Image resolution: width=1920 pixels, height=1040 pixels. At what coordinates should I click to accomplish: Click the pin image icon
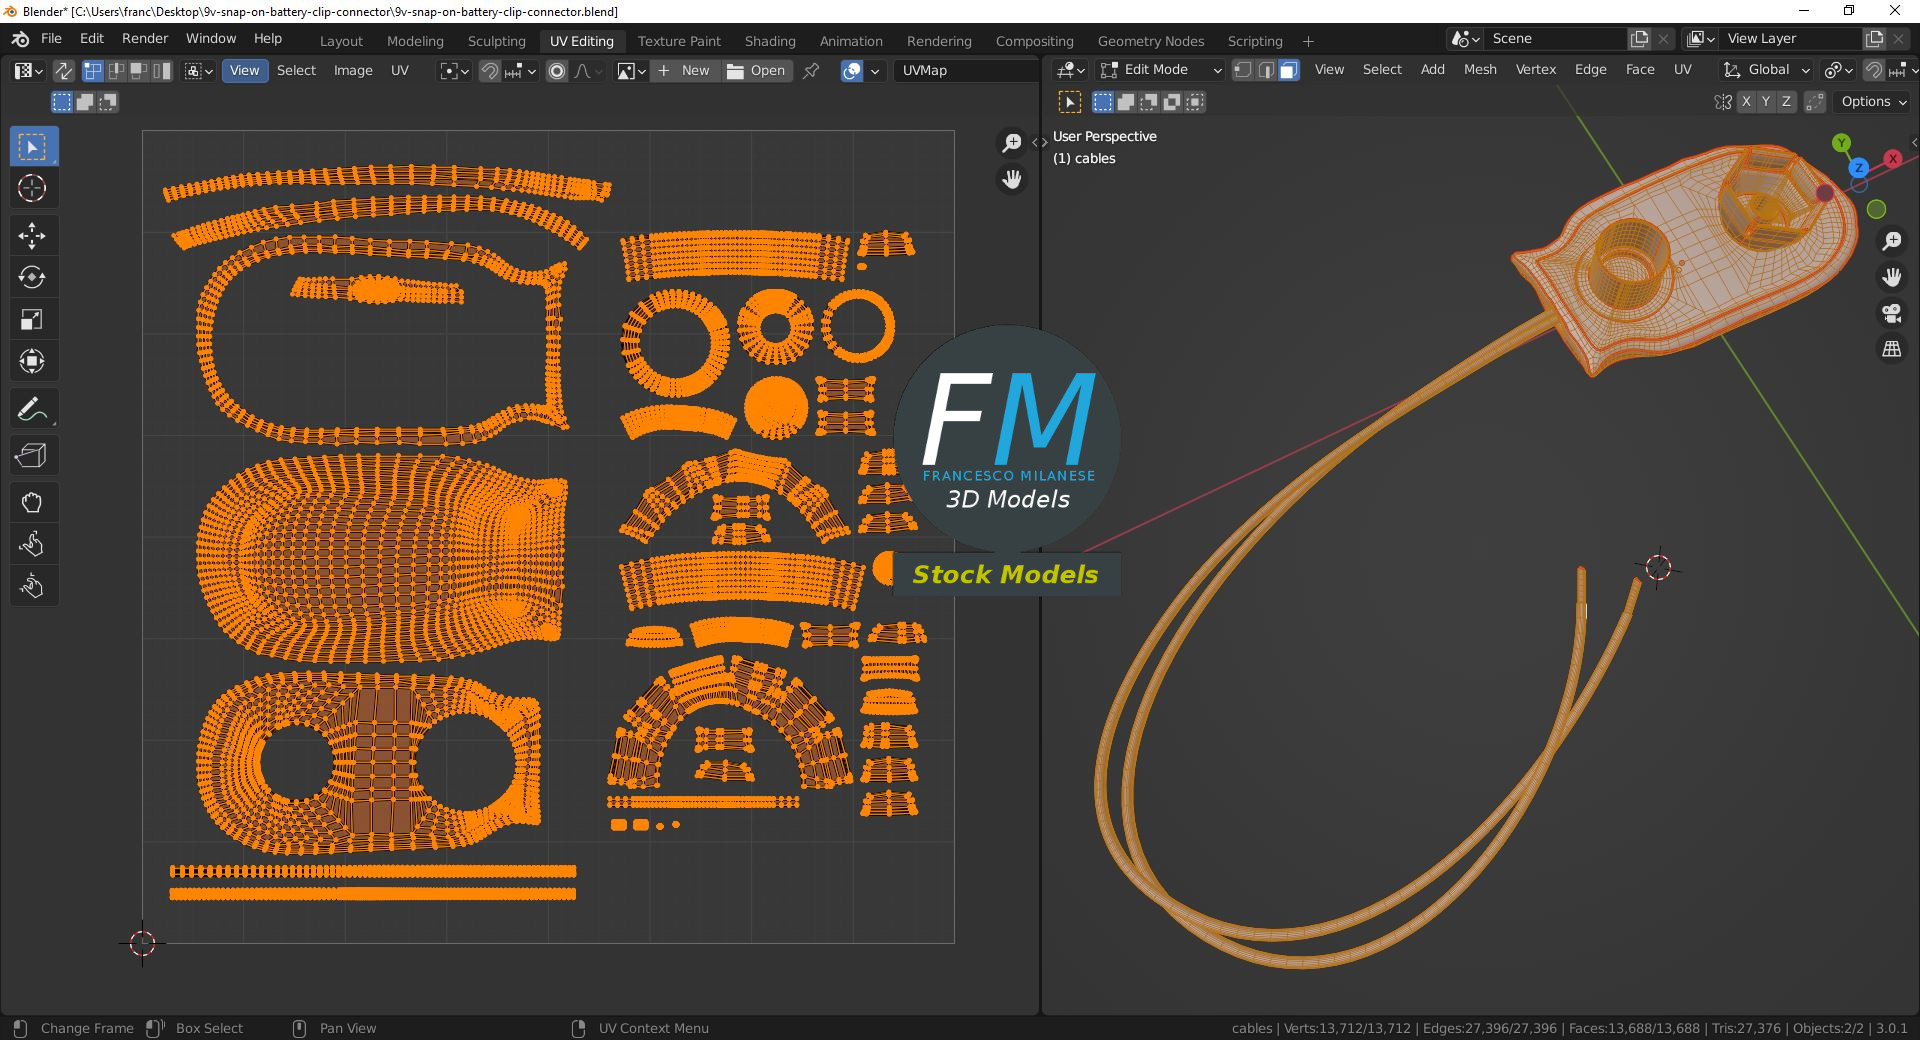coord(811,71)
